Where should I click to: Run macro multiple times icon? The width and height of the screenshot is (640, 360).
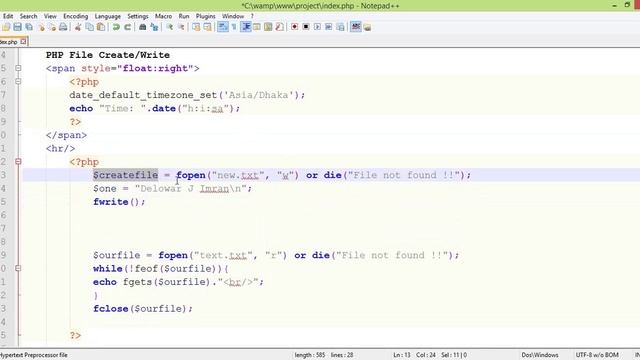[x=329, y=27]
